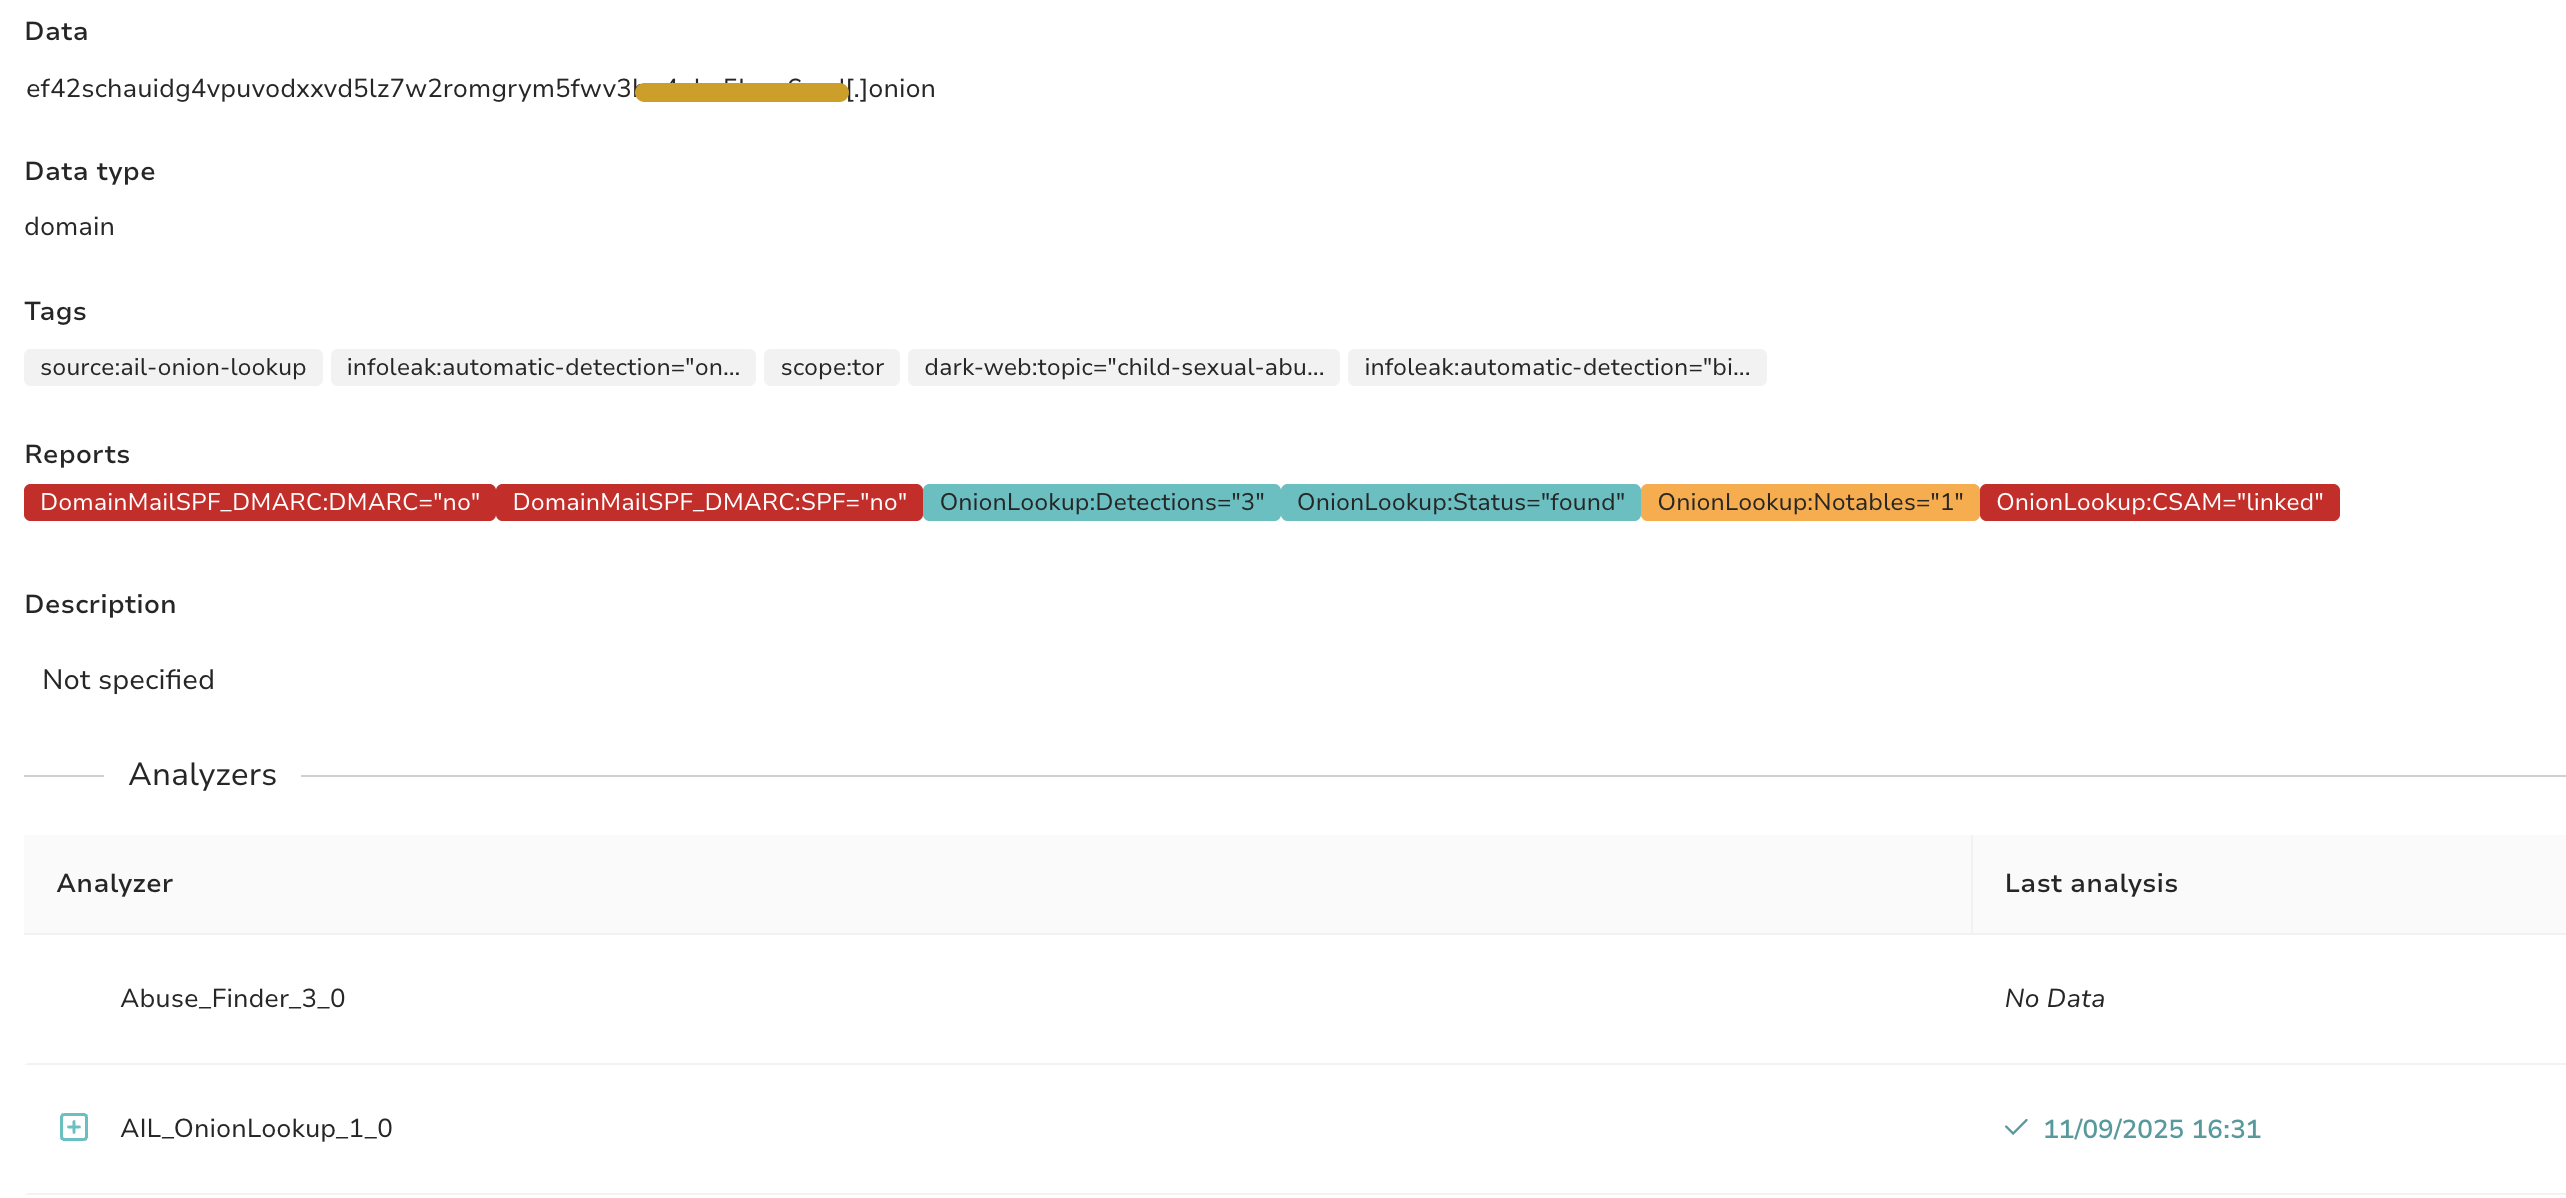Click the source:ail-onion-lookup tag

point(173,367)
